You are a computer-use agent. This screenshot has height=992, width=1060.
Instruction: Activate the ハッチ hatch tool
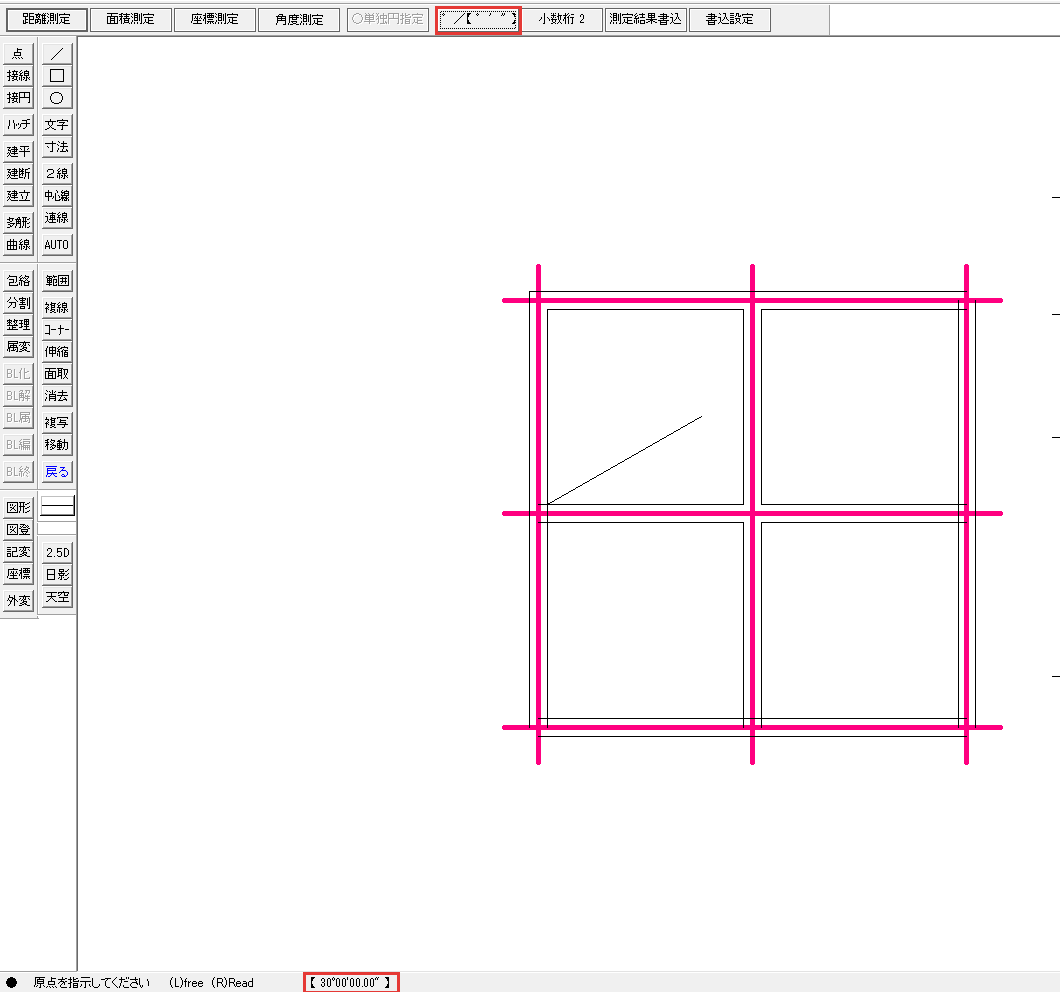pos(18,124)
